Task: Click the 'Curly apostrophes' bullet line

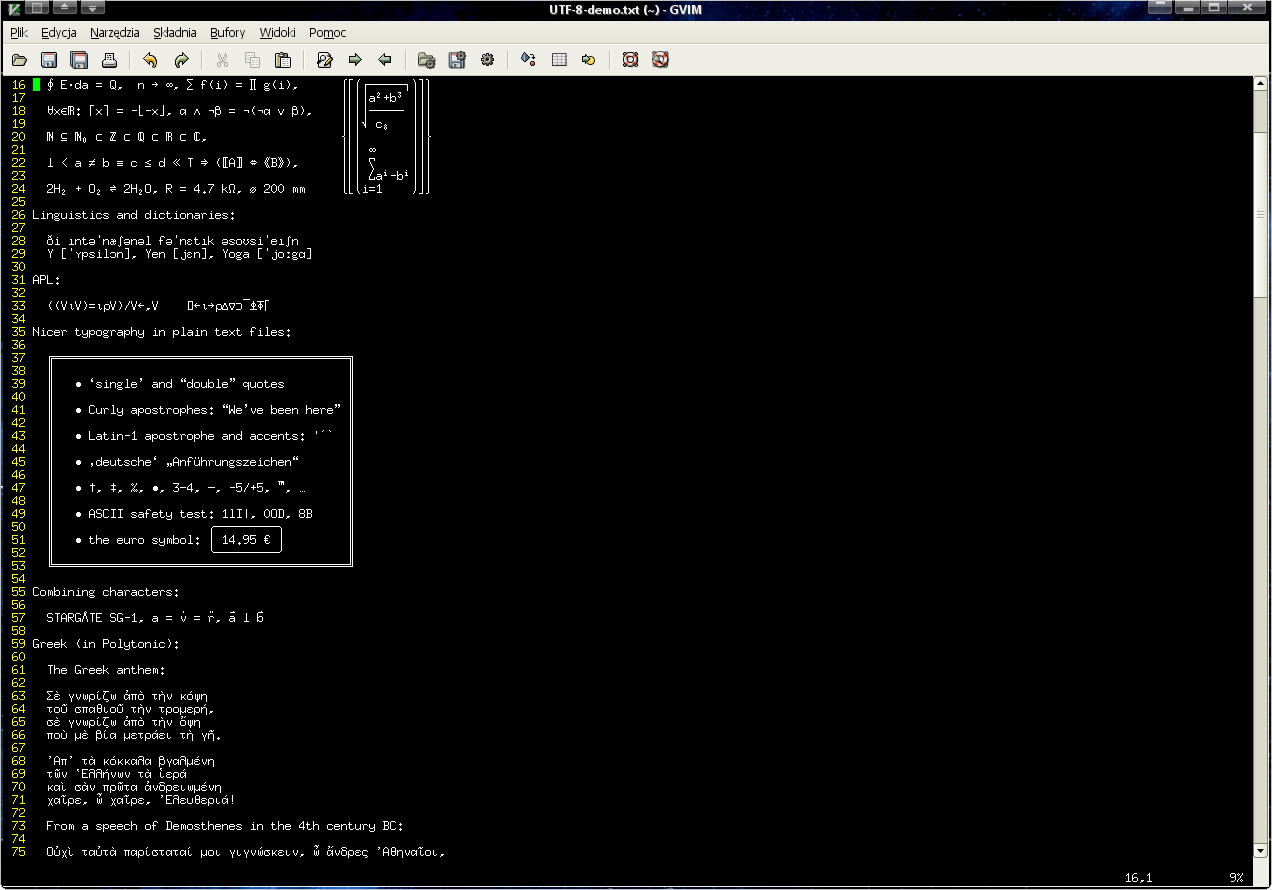Action: pos(208,410)
